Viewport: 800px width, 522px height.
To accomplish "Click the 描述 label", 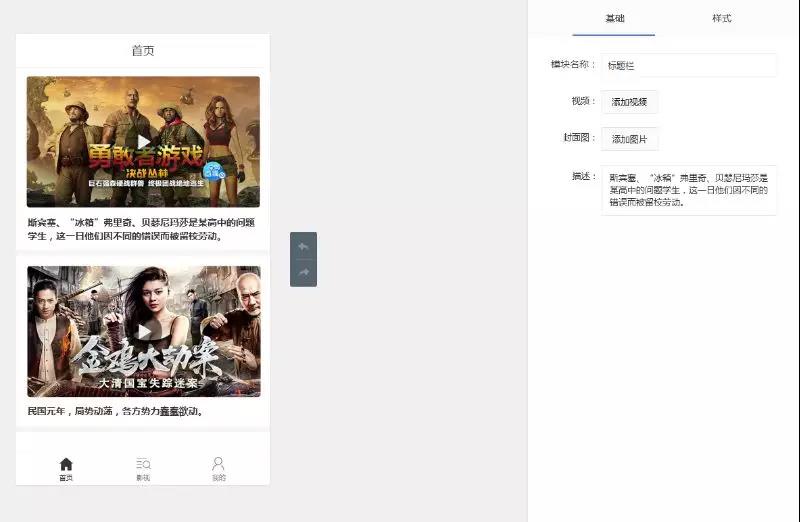I will [x=583, y=177].
